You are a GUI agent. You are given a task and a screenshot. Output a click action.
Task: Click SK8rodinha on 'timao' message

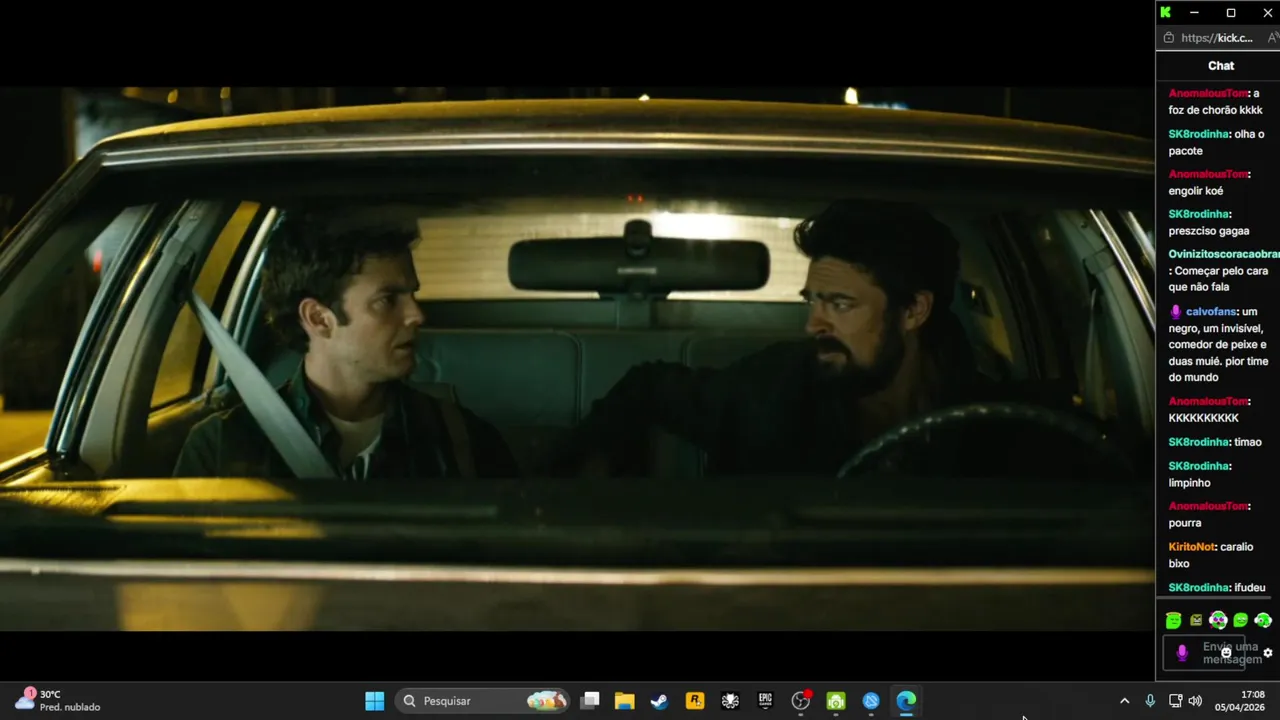click(x=1198, y=442)
